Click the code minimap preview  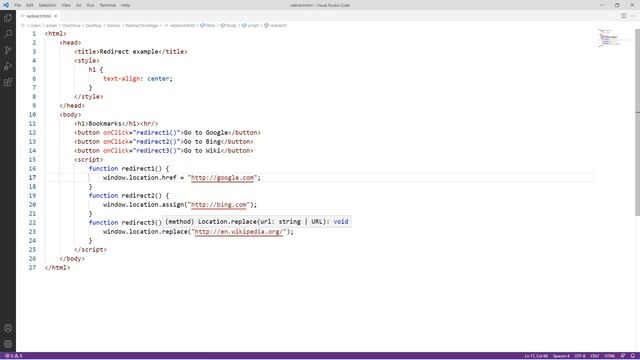click(x=609, y=38)
